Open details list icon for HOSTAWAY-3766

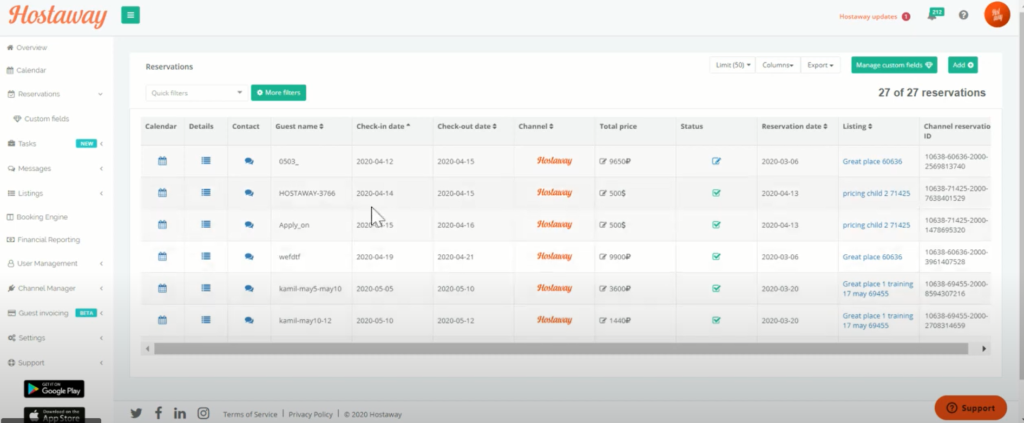pyautogui.click(x=207, y=193)
